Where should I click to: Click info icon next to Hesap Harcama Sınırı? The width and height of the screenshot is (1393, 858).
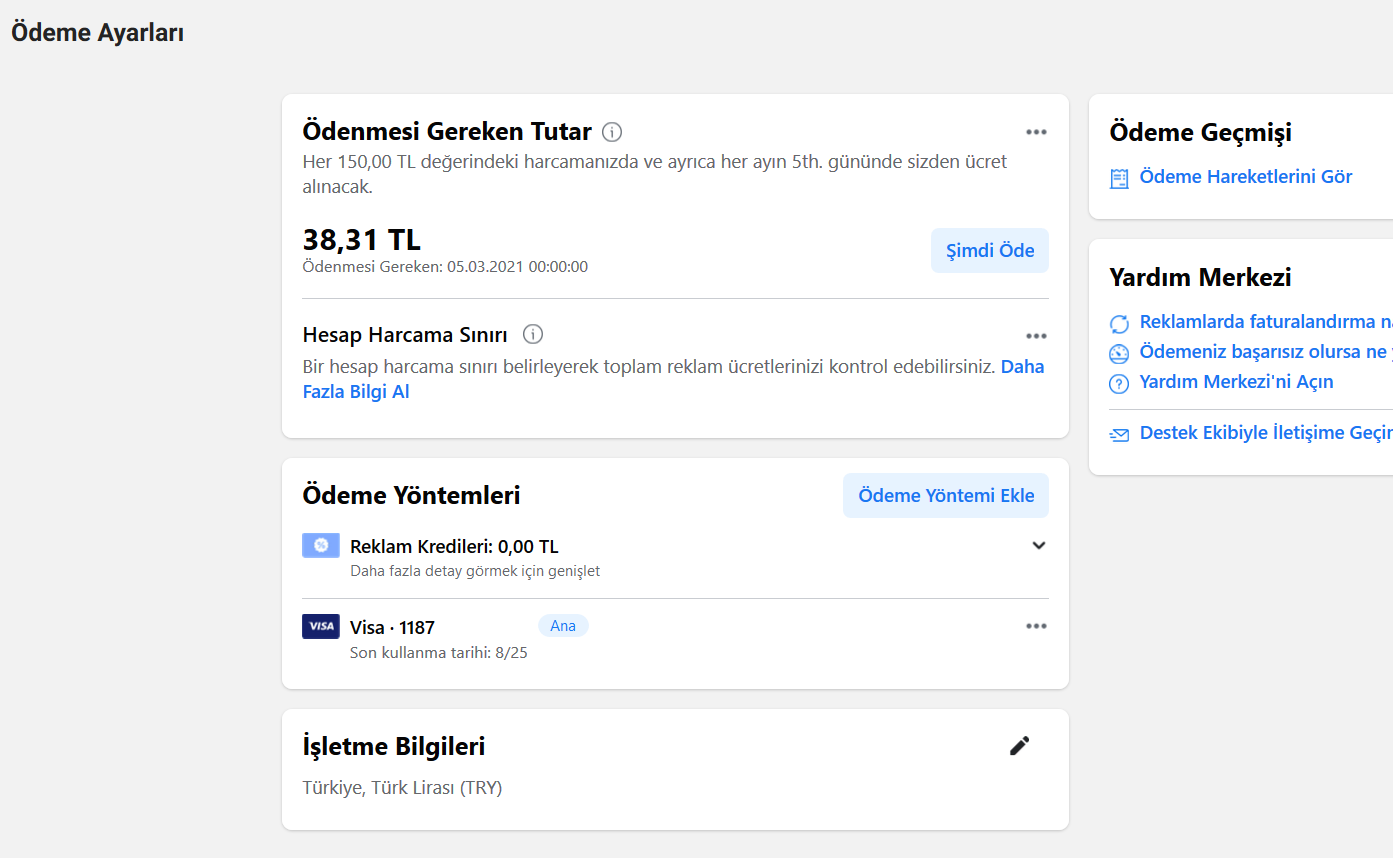pos(533,334)
